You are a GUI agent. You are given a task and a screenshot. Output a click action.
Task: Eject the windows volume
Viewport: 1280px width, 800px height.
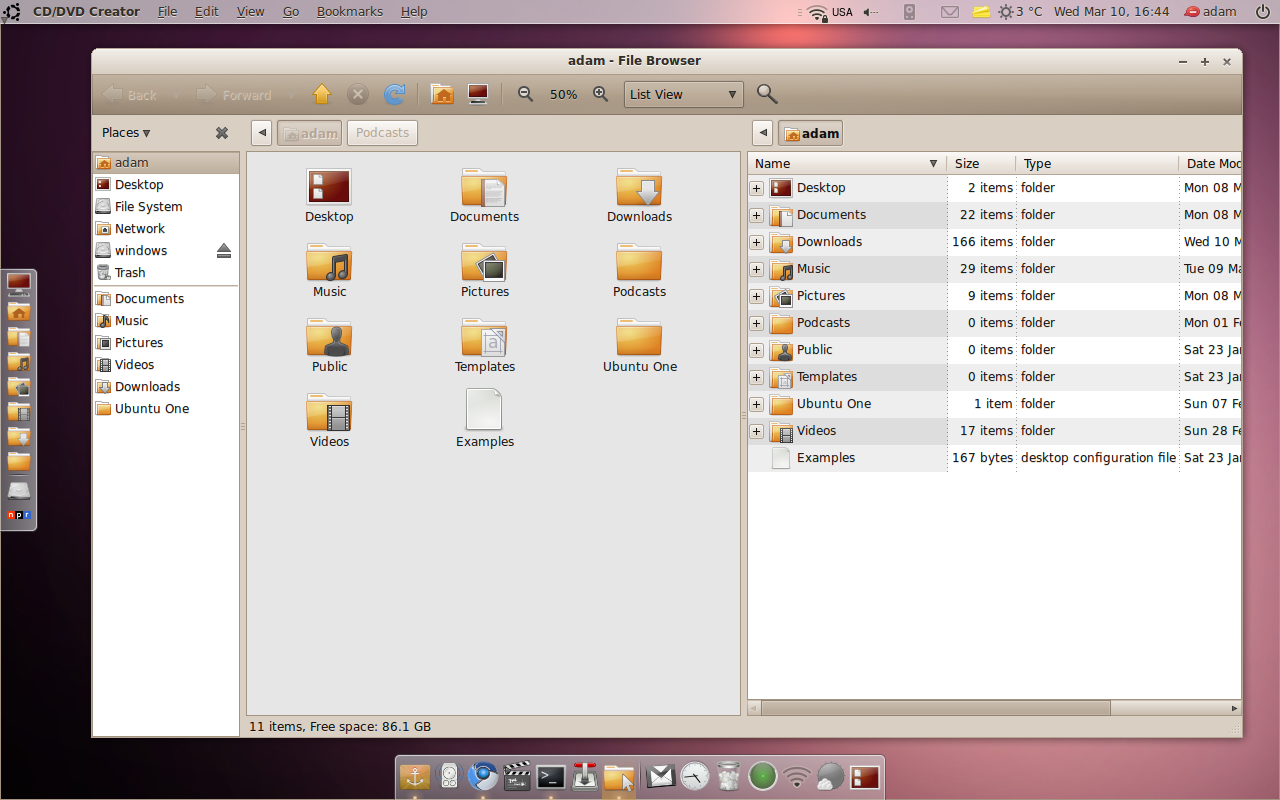tap(224, 250)
